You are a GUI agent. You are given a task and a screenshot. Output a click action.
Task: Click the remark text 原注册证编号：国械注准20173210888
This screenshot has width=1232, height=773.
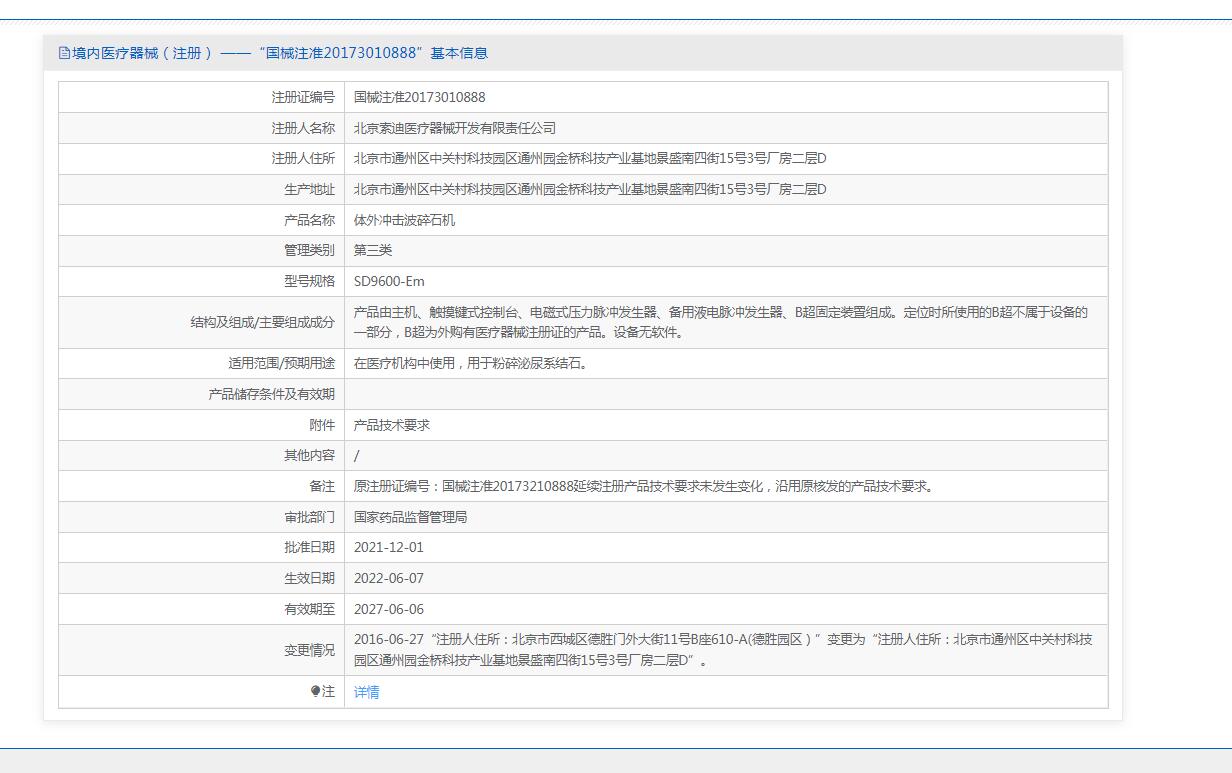tap(644, 486)
